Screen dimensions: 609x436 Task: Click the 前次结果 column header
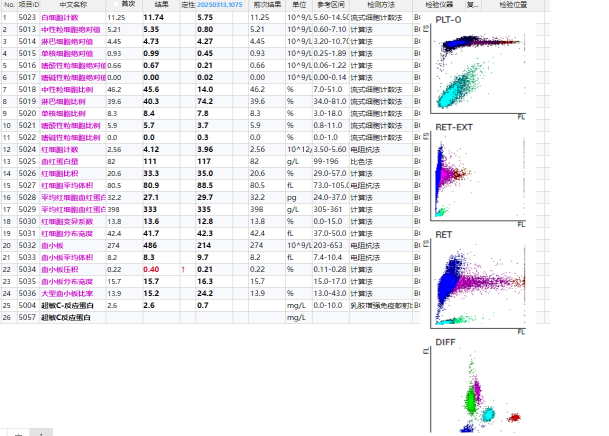click(267, 5)
